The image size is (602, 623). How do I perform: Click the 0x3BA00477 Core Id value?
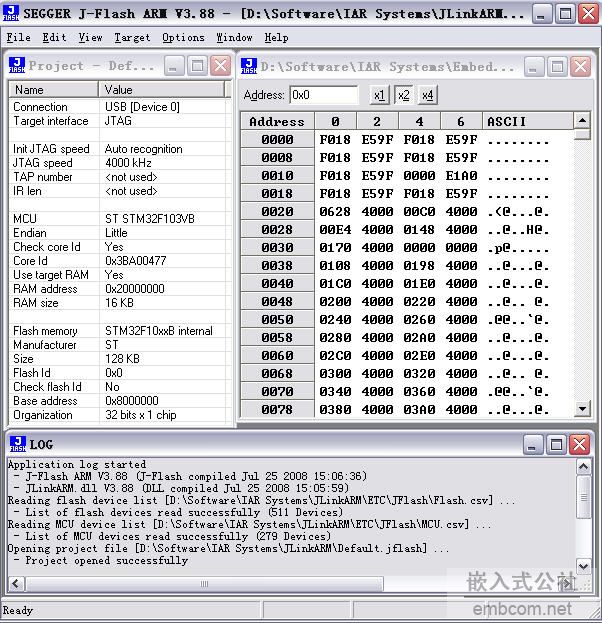135,261
